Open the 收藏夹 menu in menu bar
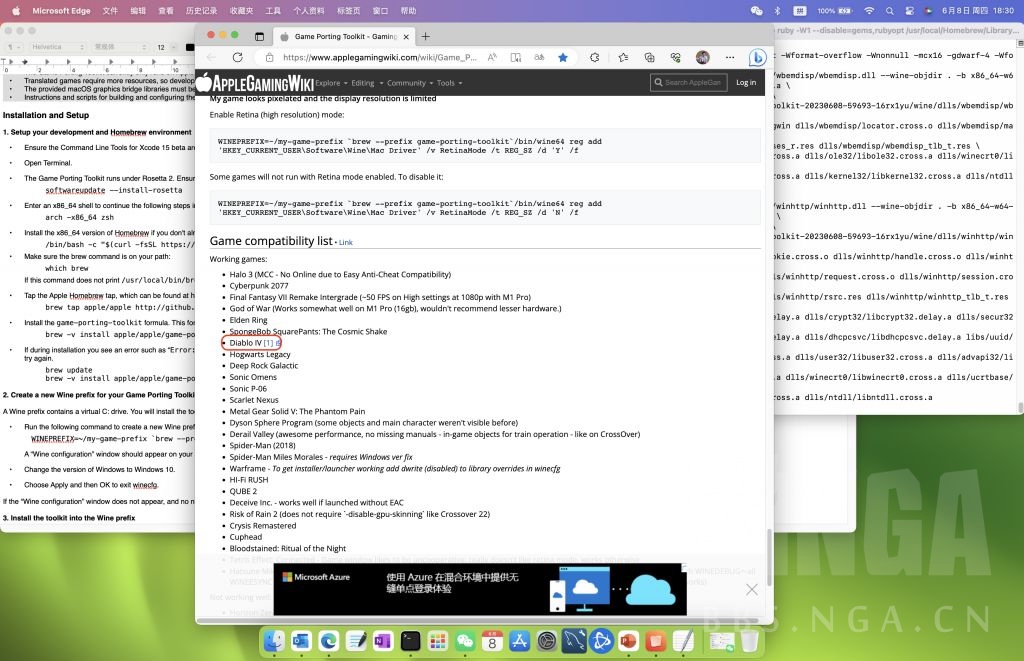The width and height of the screenshot is (1024, 661). (241, 10)
